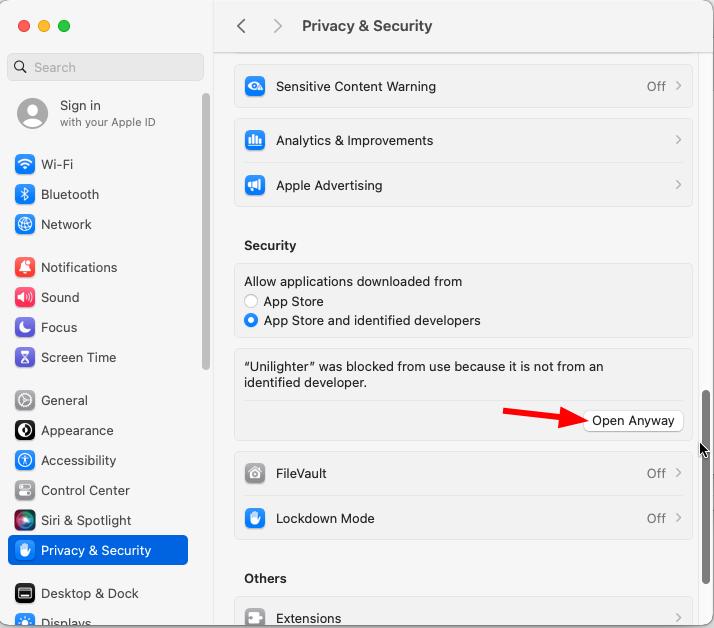Open Accessibility settings label
The image size is (714, 628).
pos(79,460)
